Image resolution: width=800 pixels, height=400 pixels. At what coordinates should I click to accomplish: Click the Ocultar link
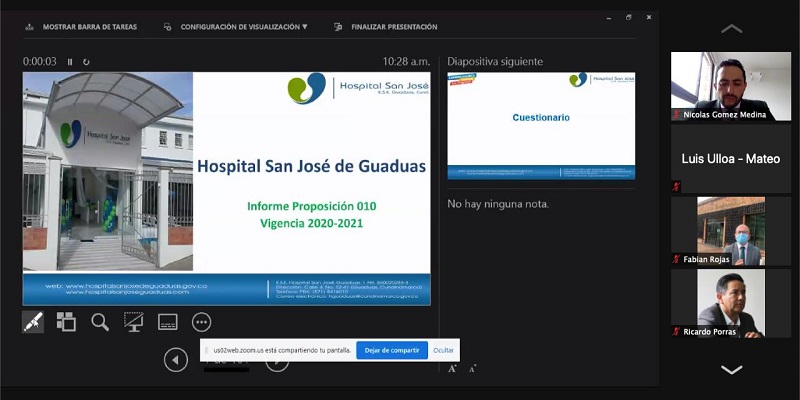point(443,351)
